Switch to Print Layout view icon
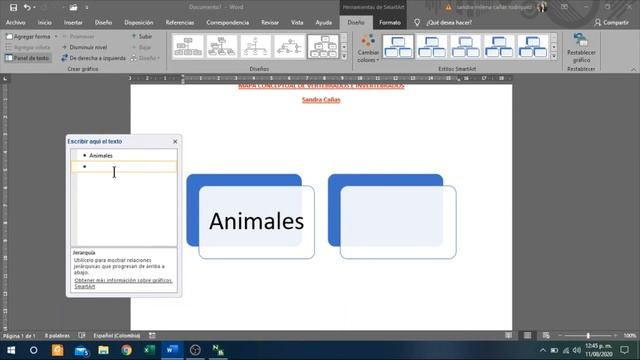The width and height of the screenshot is (640, 360). point(527,336)
